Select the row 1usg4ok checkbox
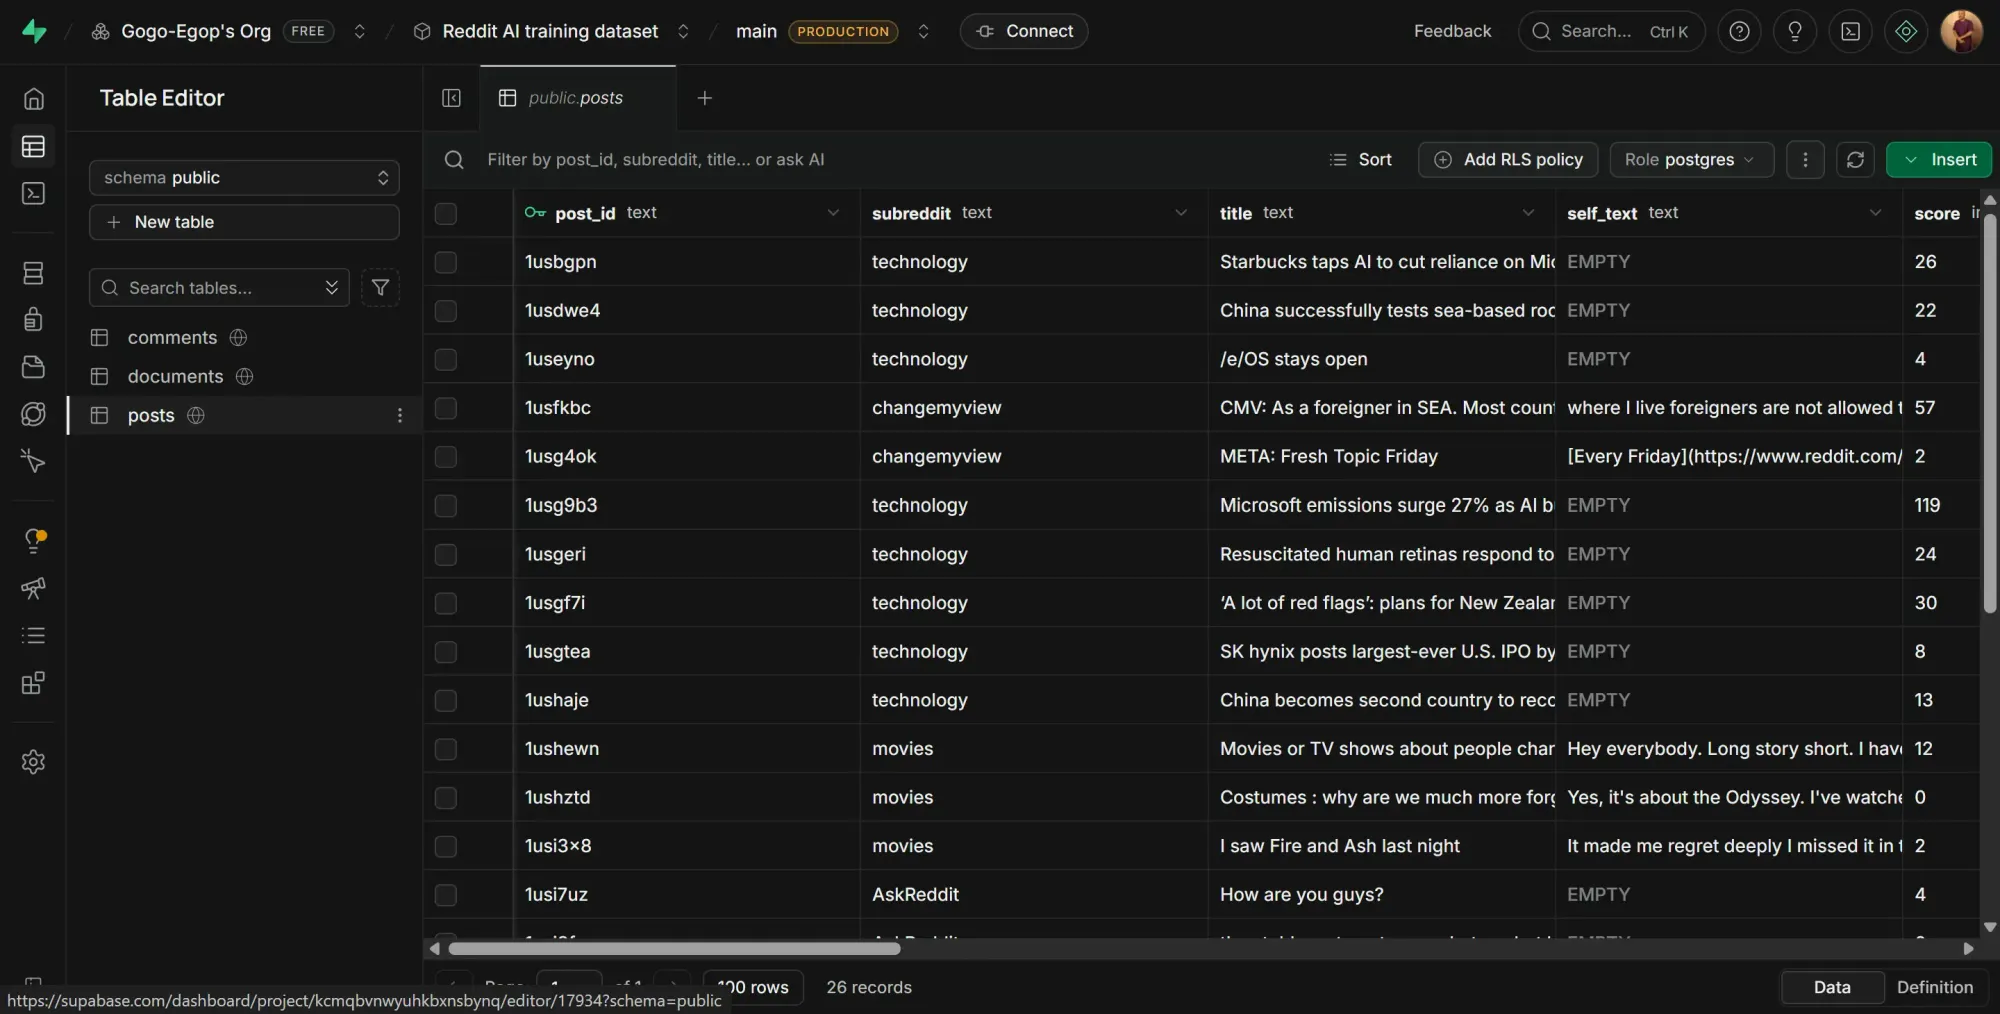This screenshot has width=2000, height=1014. coord(446,457)
